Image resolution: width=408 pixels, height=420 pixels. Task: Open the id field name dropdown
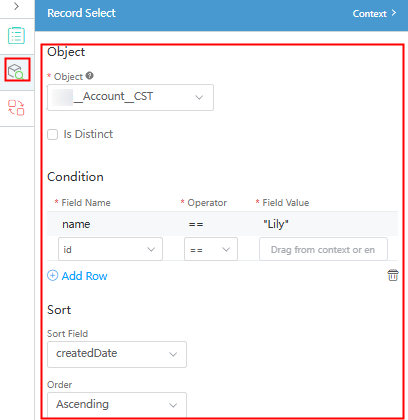110,249
